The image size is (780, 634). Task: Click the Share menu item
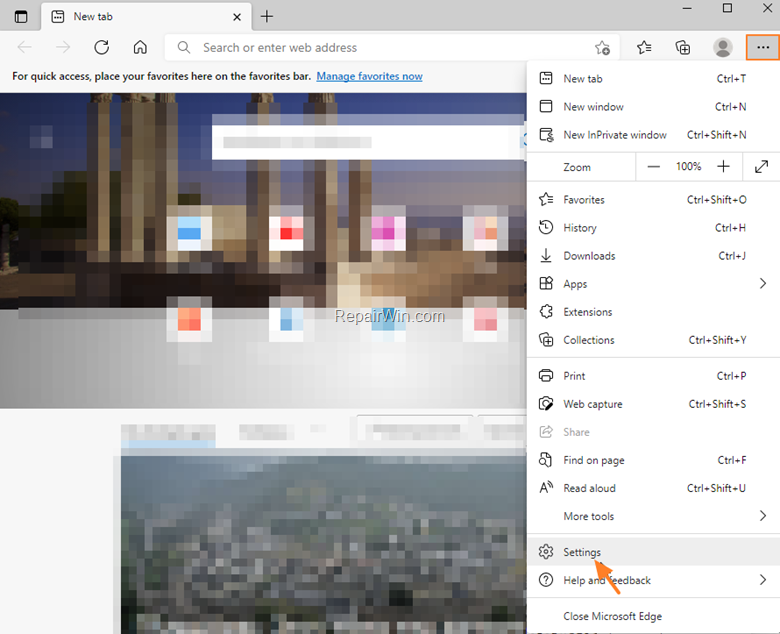click(653, 432)
